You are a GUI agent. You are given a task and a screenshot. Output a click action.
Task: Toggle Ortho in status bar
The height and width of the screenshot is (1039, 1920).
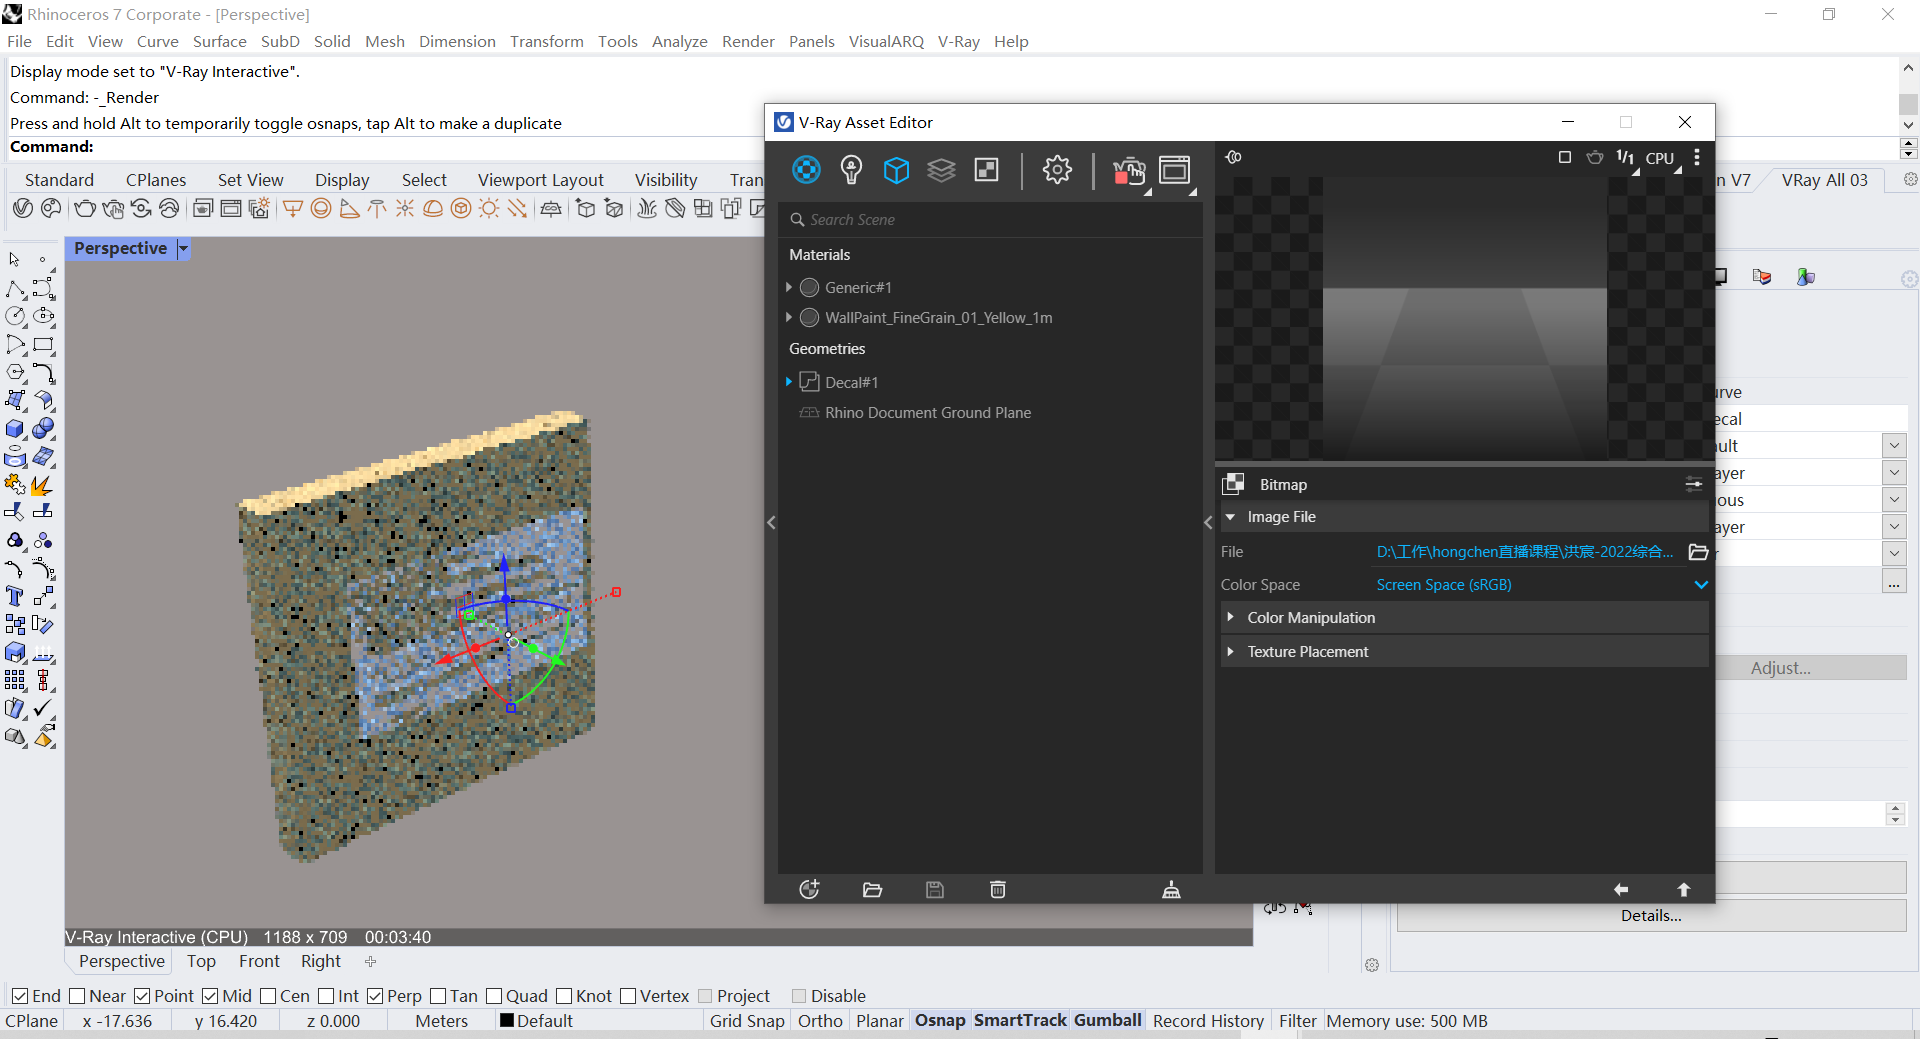click(x=820, y=1020)
